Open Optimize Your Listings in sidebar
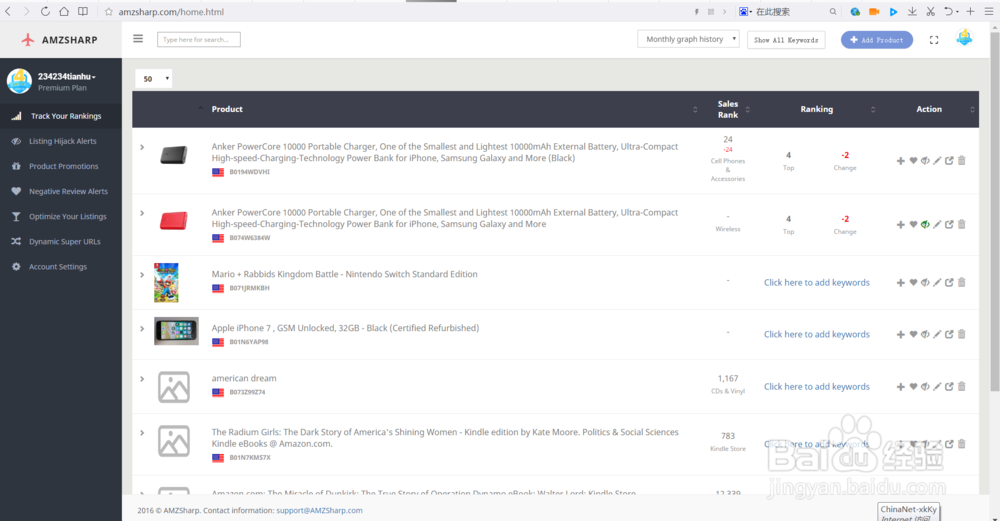This screenshot has height=521, width=1000. pos(61,216)
